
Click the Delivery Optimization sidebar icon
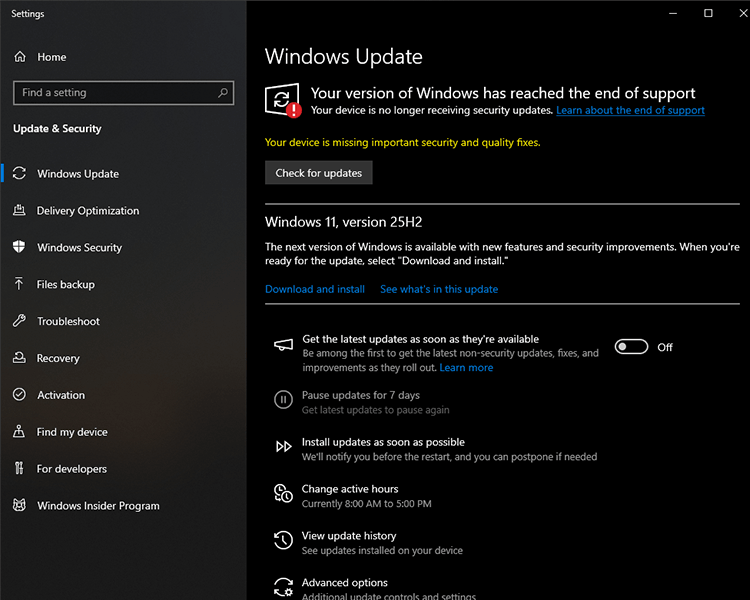tap(19, 210)
